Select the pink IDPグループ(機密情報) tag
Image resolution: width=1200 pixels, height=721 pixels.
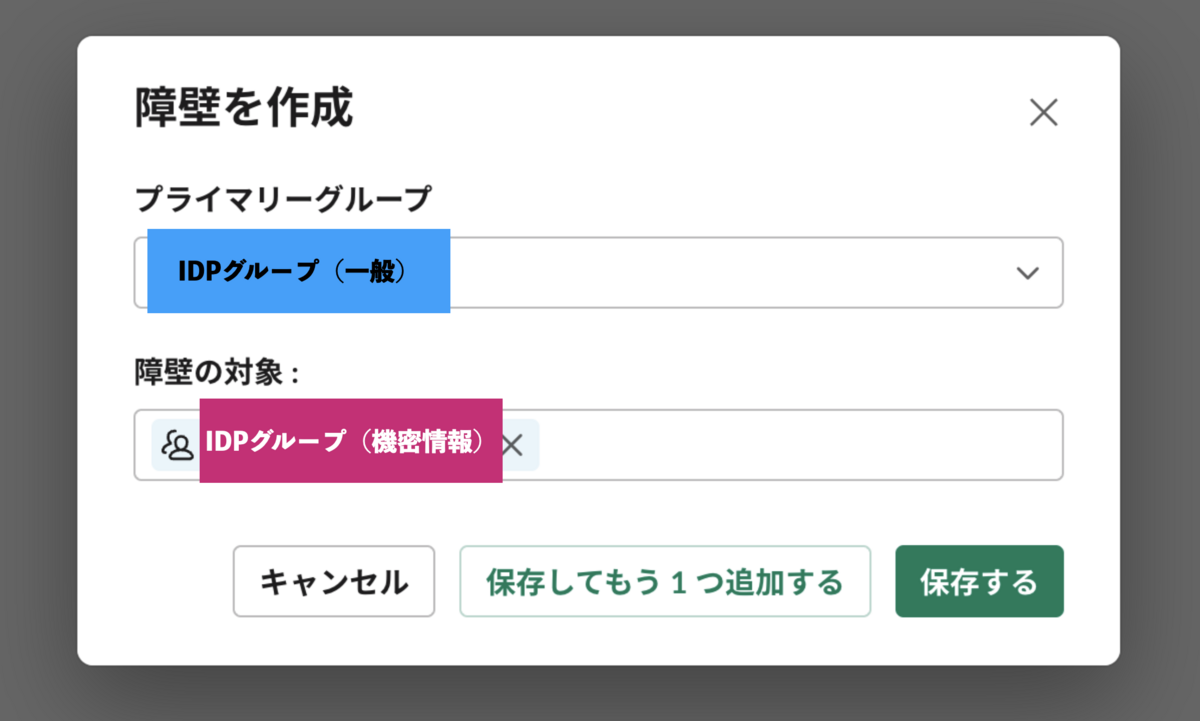pyautogui.click(x=351, y=441)
